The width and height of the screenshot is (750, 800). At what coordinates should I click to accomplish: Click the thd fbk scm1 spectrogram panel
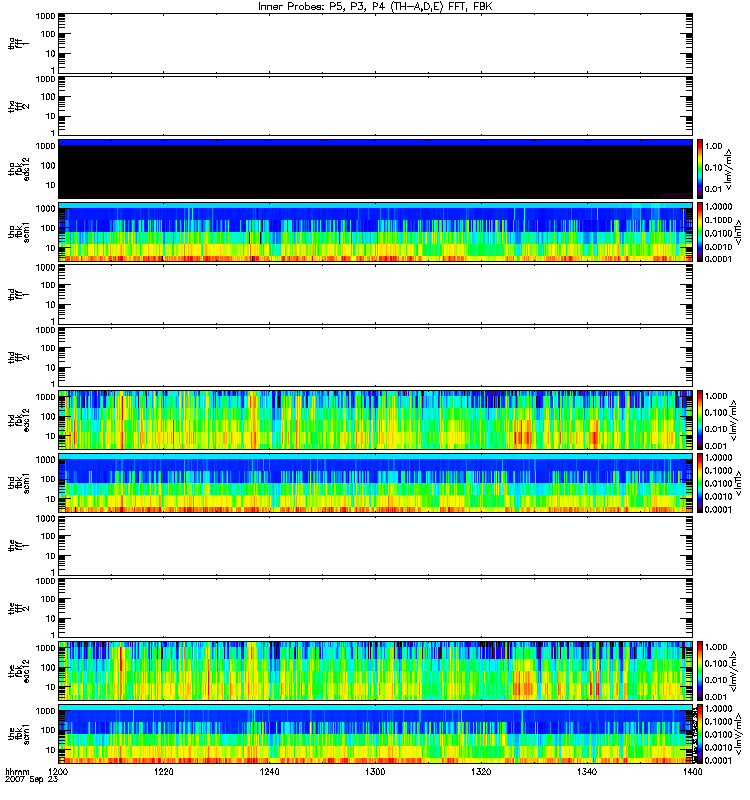[375, 483]
